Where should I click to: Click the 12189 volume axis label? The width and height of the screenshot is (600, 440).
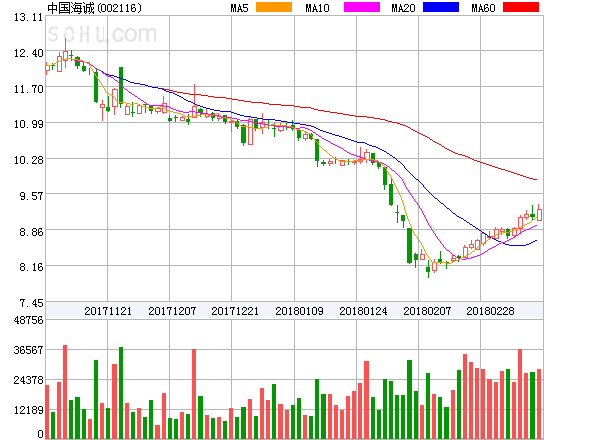tap(28, 410)
